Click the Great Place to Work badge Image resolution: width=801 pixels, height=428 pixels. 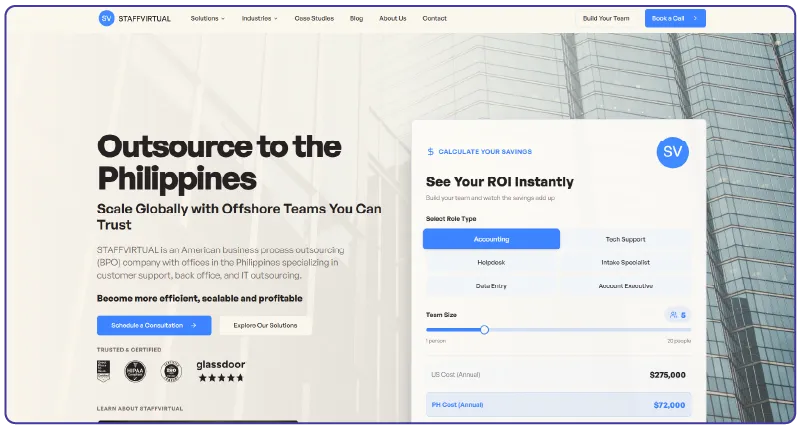[x=103, y=371]
